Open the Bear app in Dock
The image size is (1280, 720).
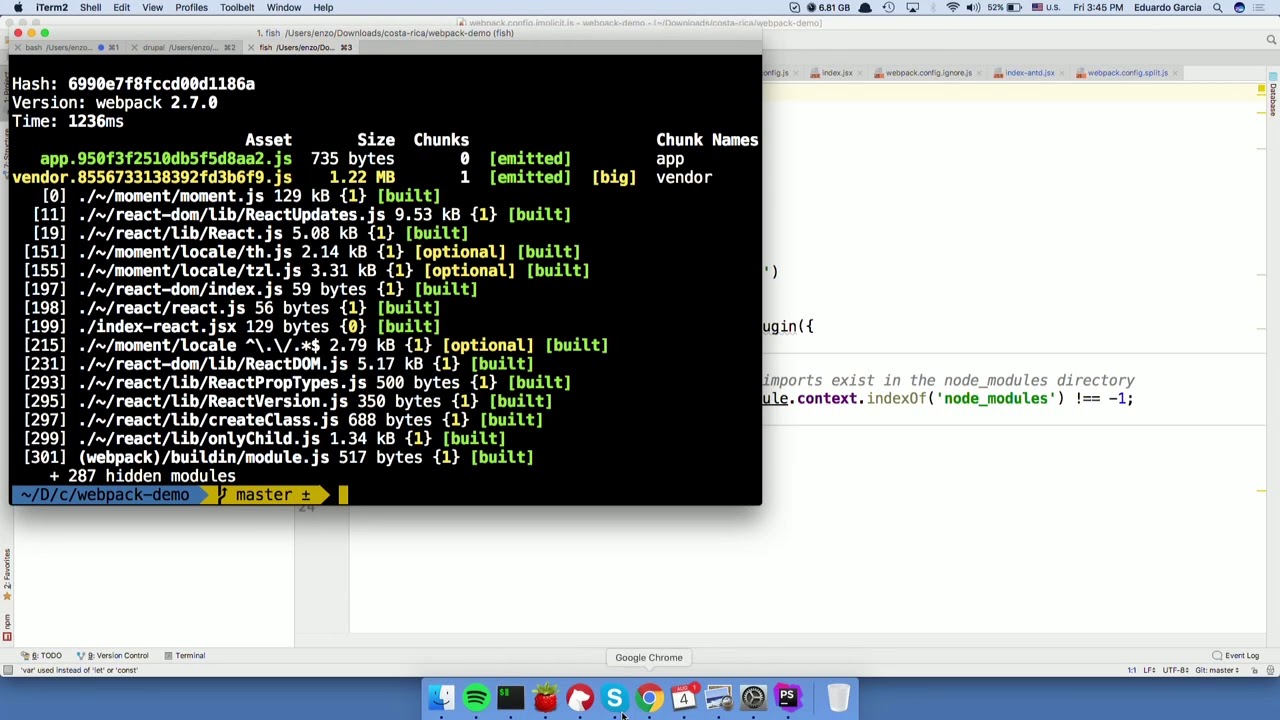(x=580, y=697)
